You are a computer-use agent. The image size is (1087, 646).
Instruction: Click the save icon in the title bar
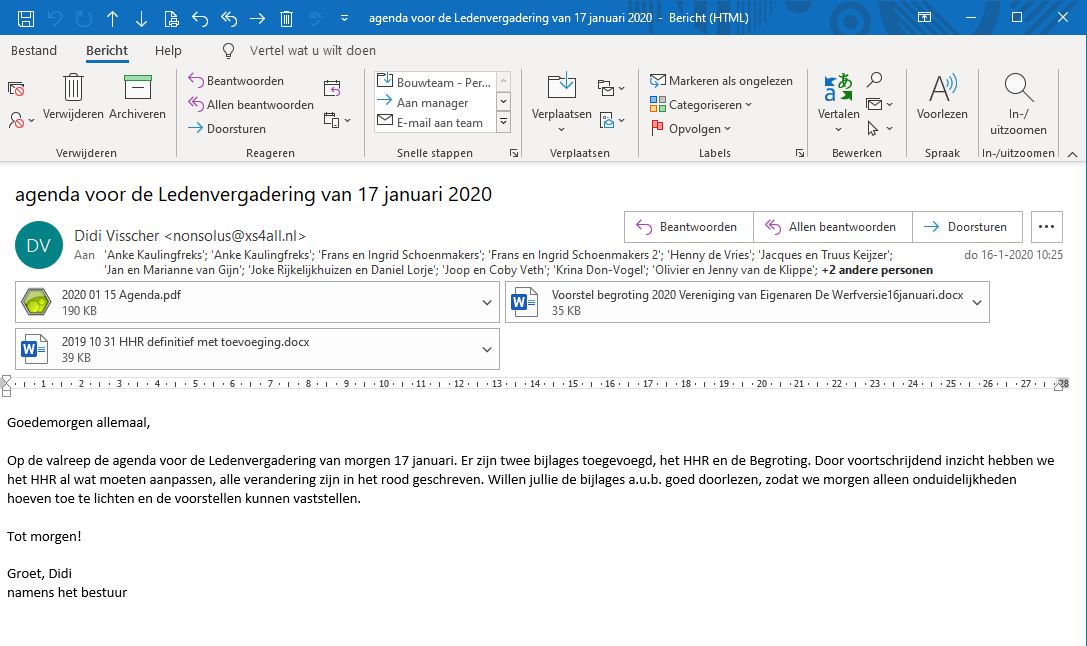pyautogui.click(x=26, y=18)
